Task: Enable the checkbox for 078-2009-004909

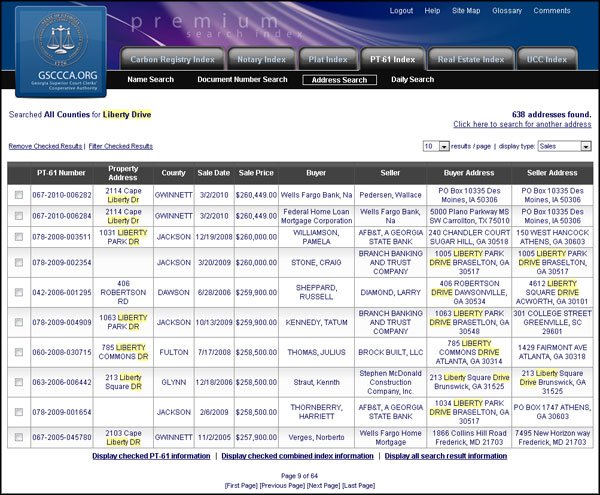Action: click(x=19, y=322)
